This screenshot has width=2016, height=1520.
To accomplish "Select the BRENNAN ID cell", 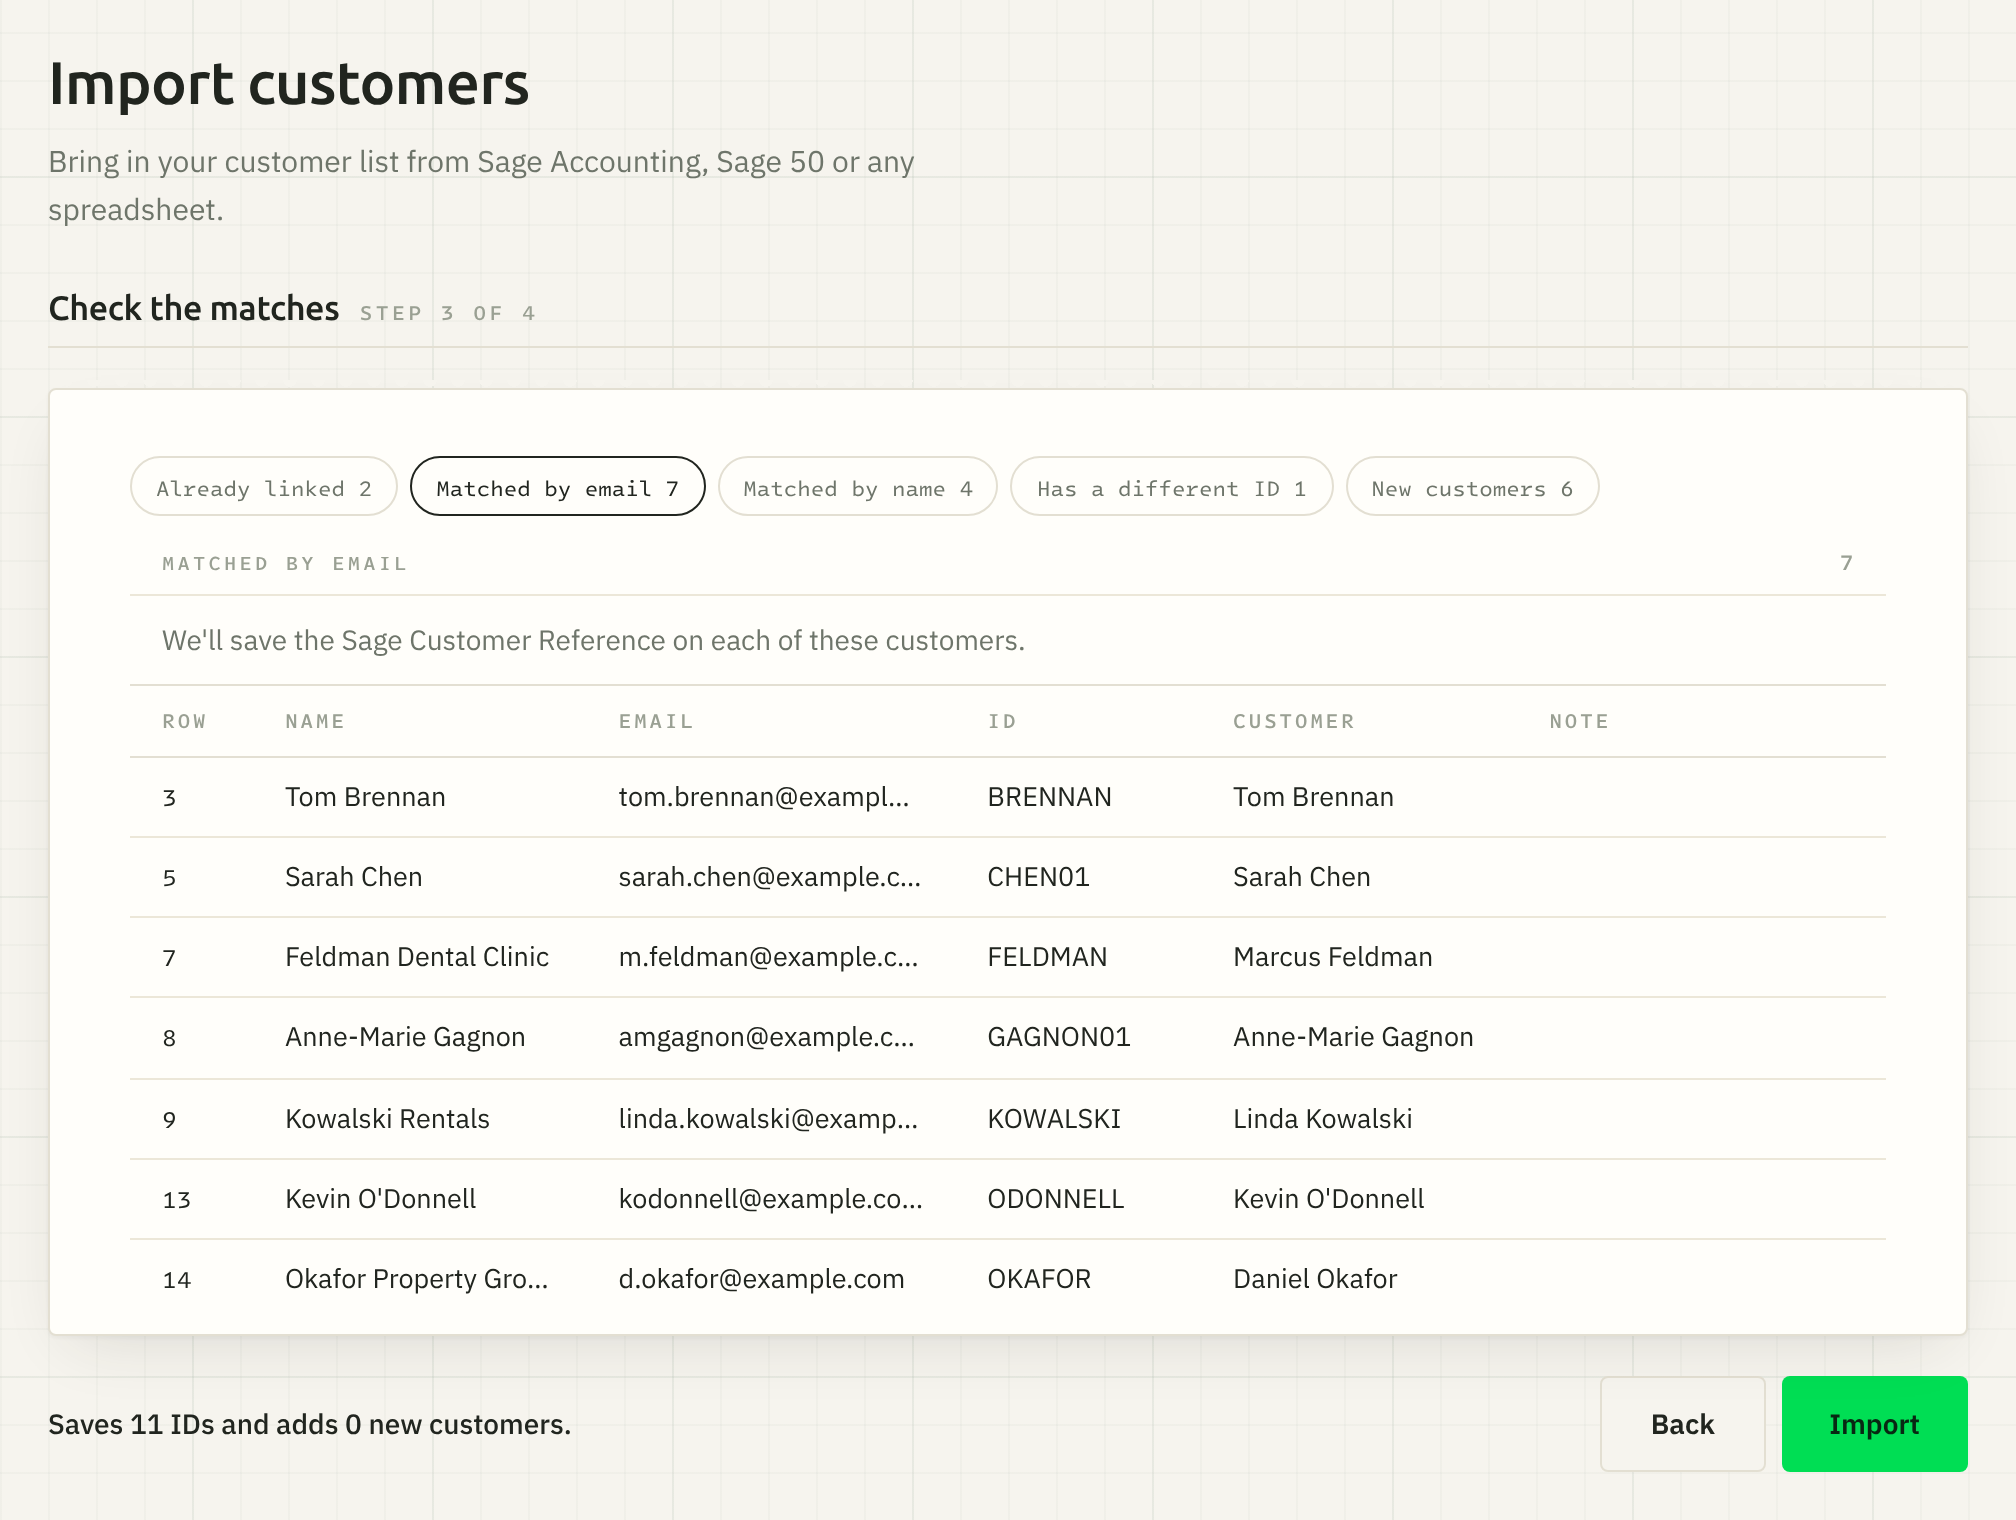I will [x=1049, y=797].
